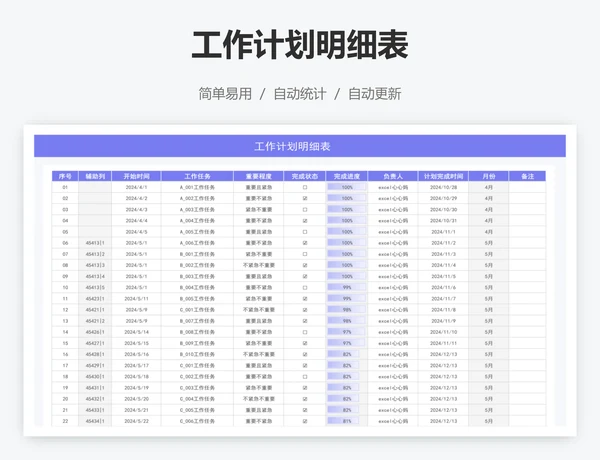Click the cell B_010工作任务

(197, 354)
